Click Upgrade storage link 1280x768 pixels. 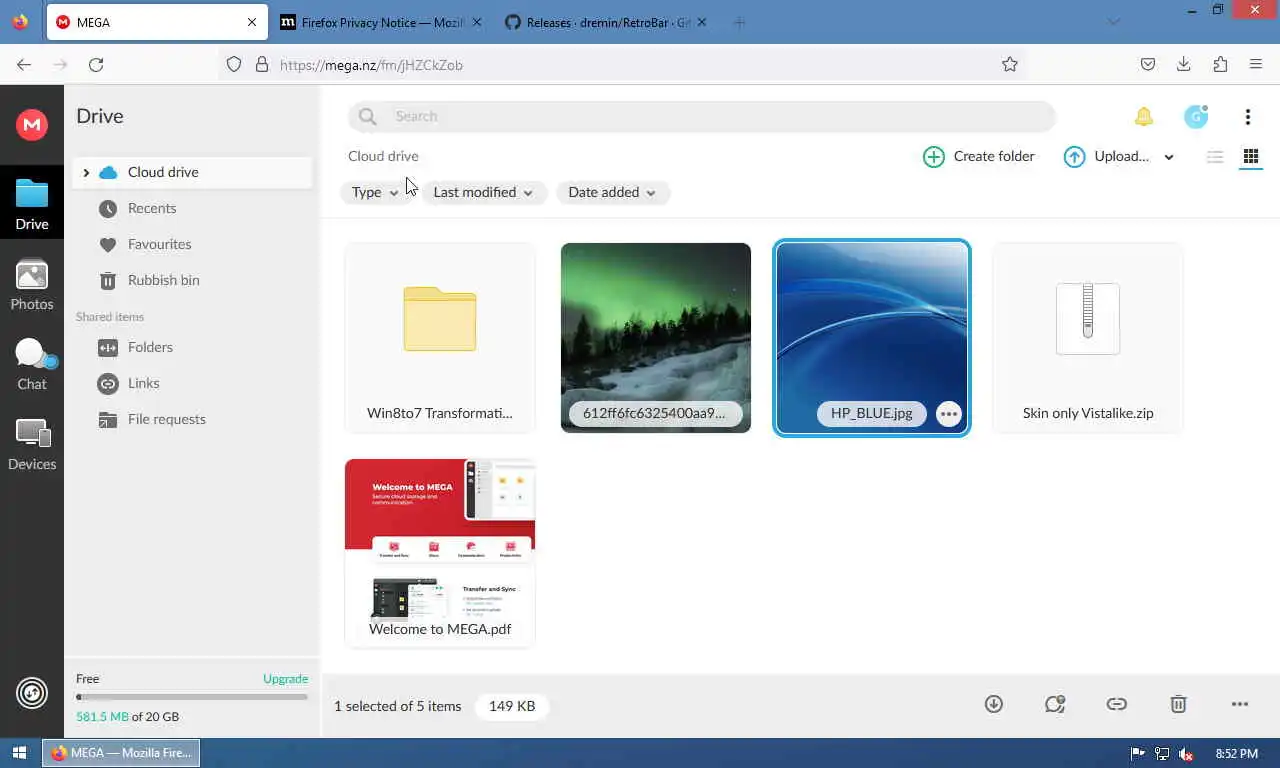click(x=285, y=678)
